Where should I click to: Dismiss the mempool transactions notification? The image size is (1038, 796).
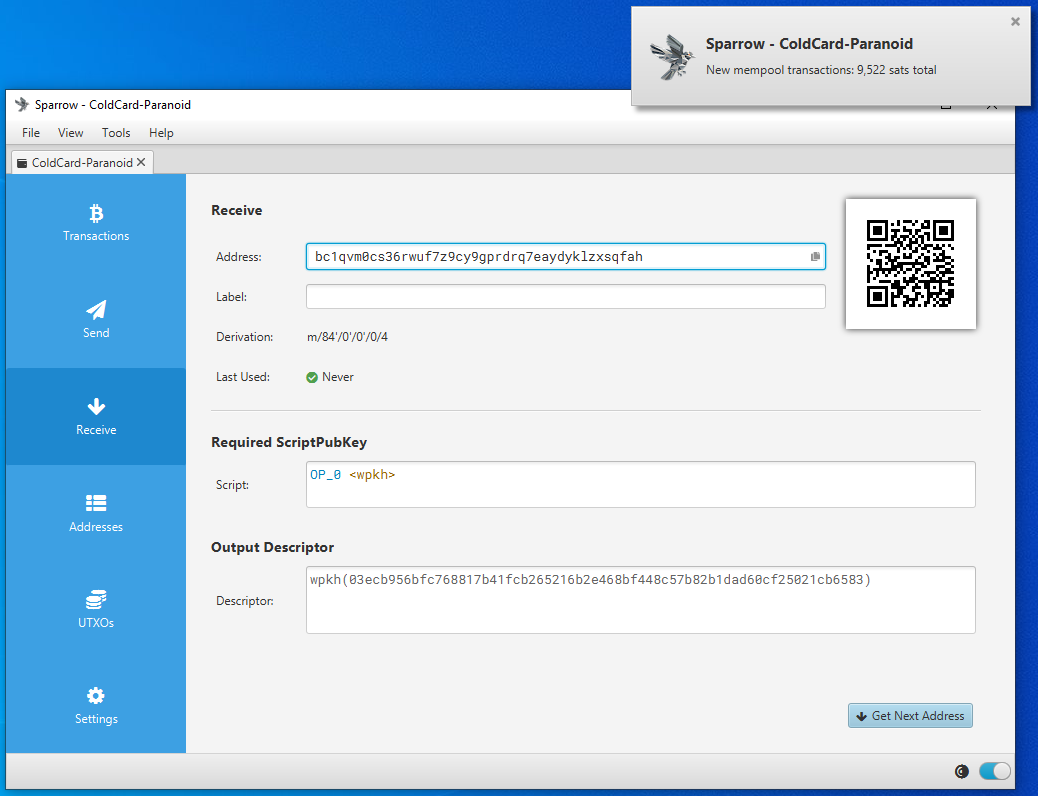(x=1015, y=22)
